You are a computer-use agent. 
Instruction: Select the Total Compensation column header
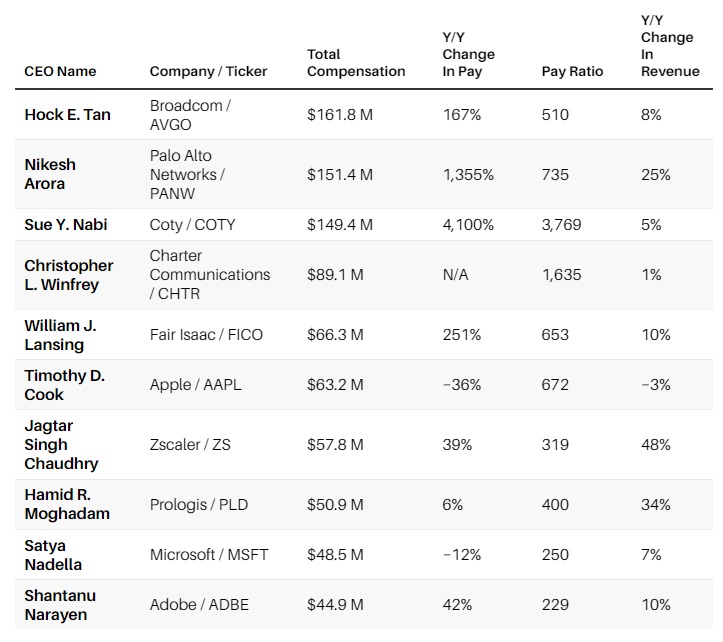(x=356, y=62)
